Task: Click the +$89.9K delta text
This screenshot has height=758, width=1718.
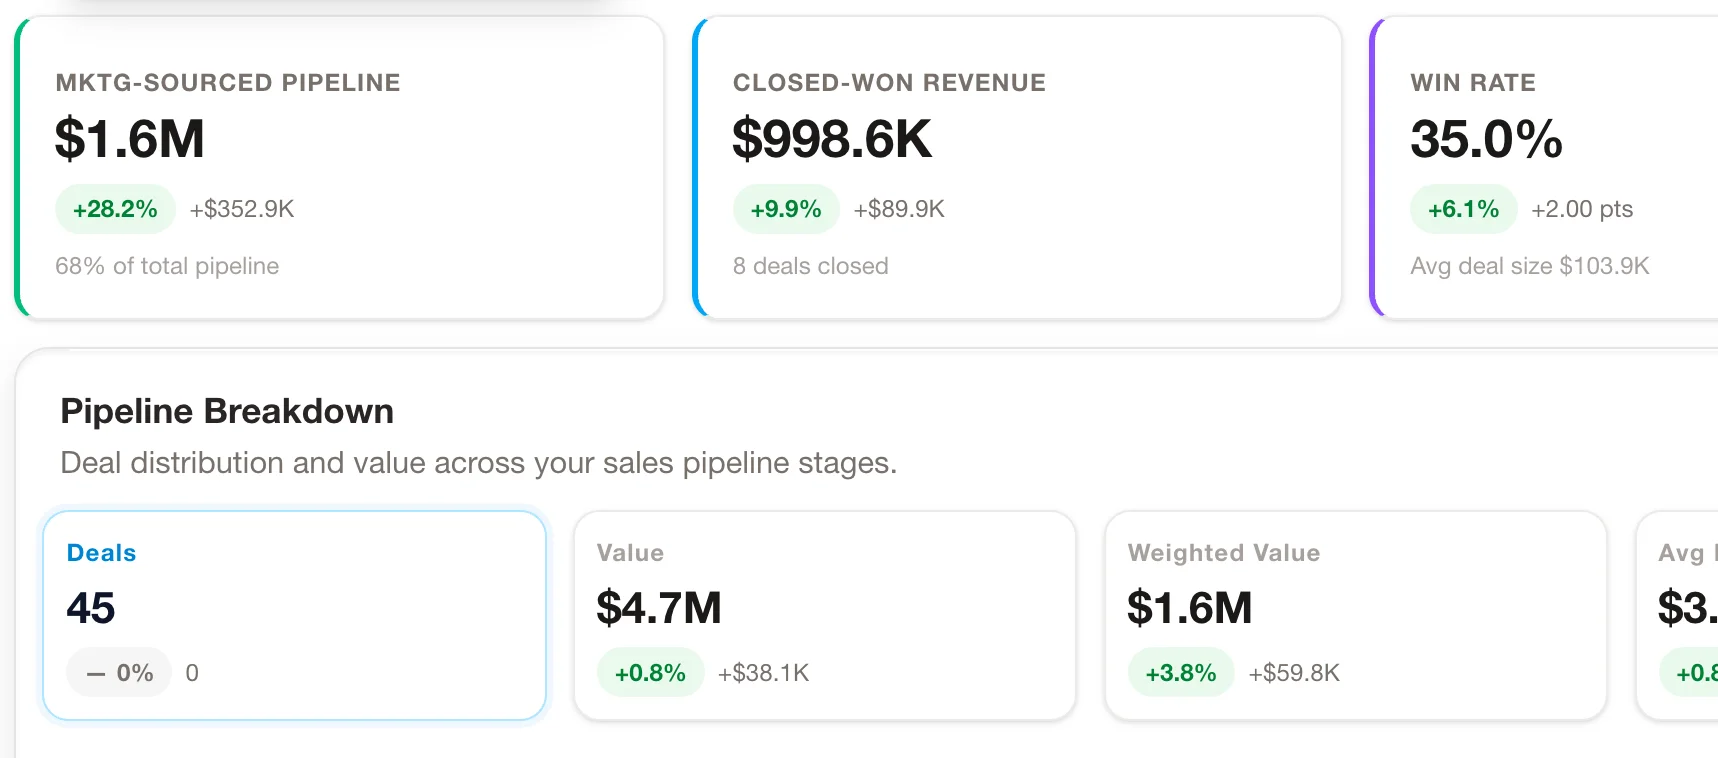Action: click(x=899, y=209)
